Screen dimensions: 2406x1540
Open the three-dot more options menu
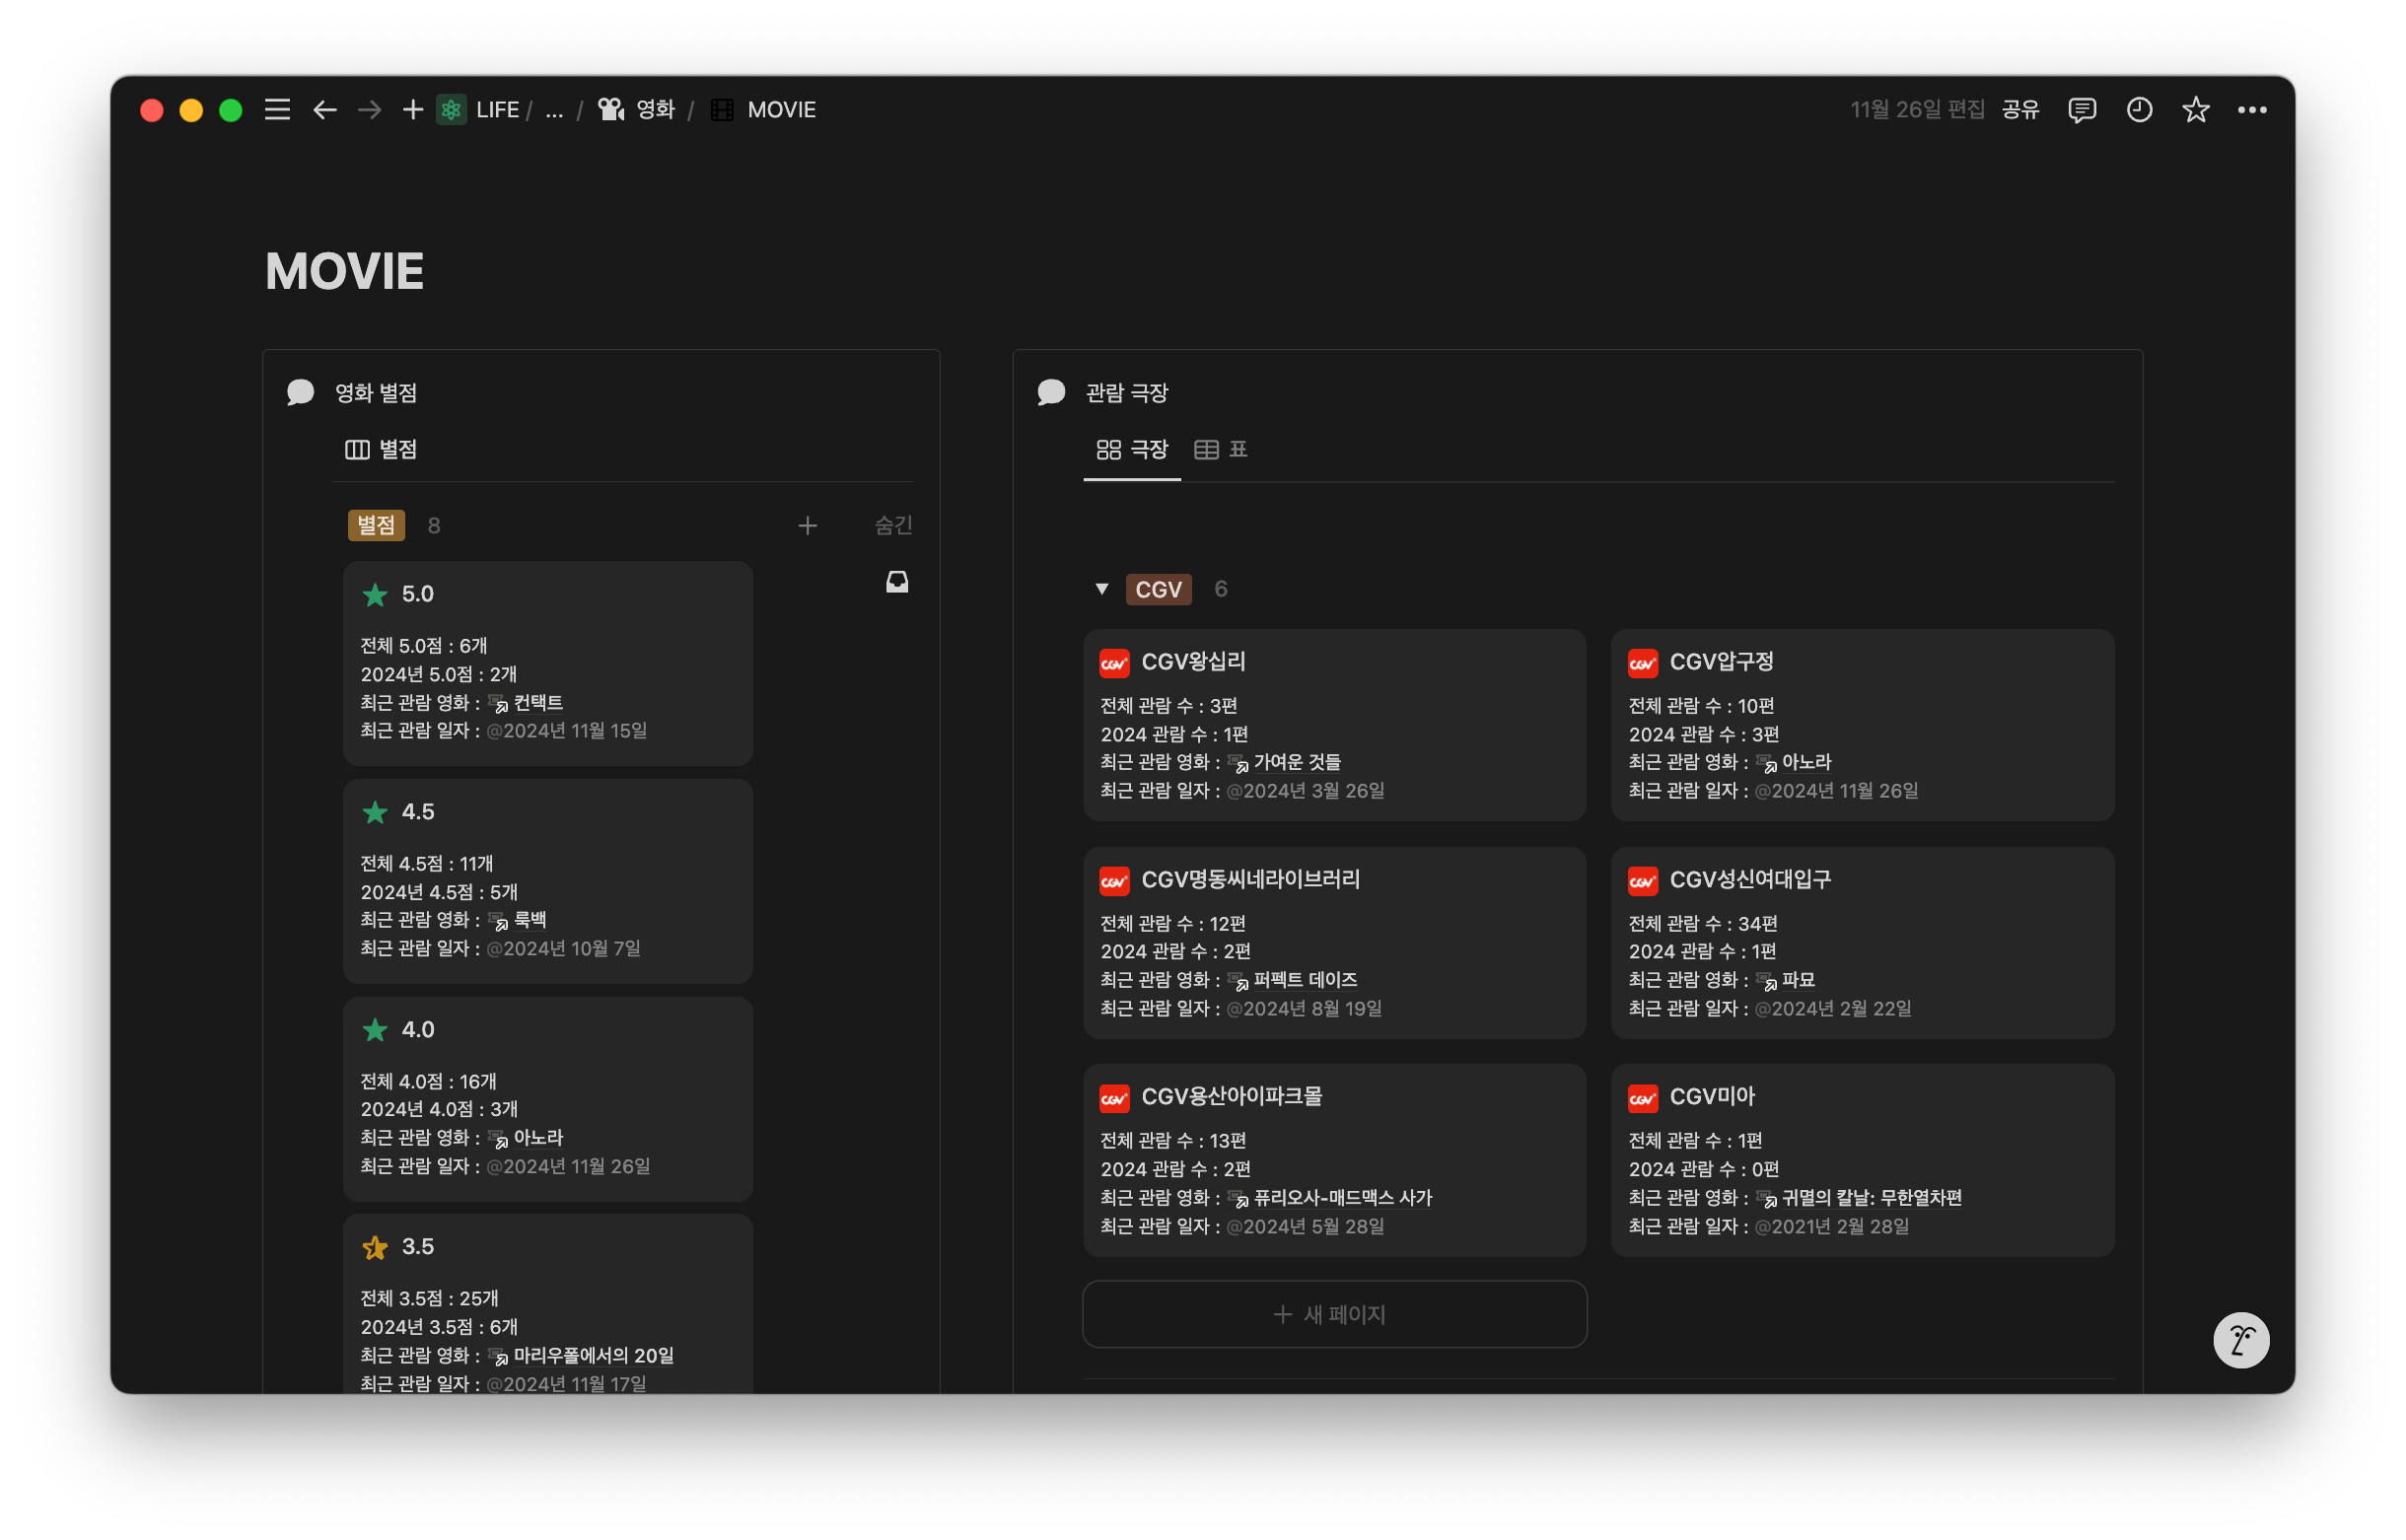[2251, 110]
